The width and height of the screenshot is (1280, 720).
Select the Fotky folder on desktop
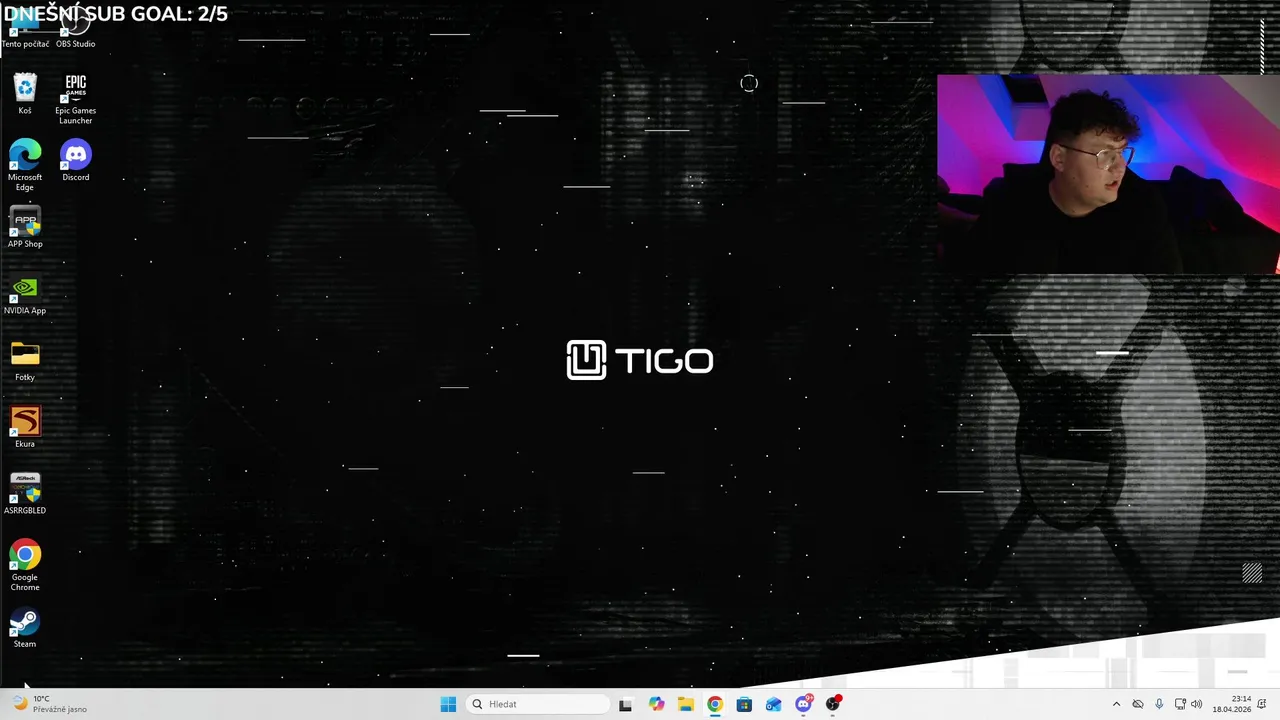point(25,361)
